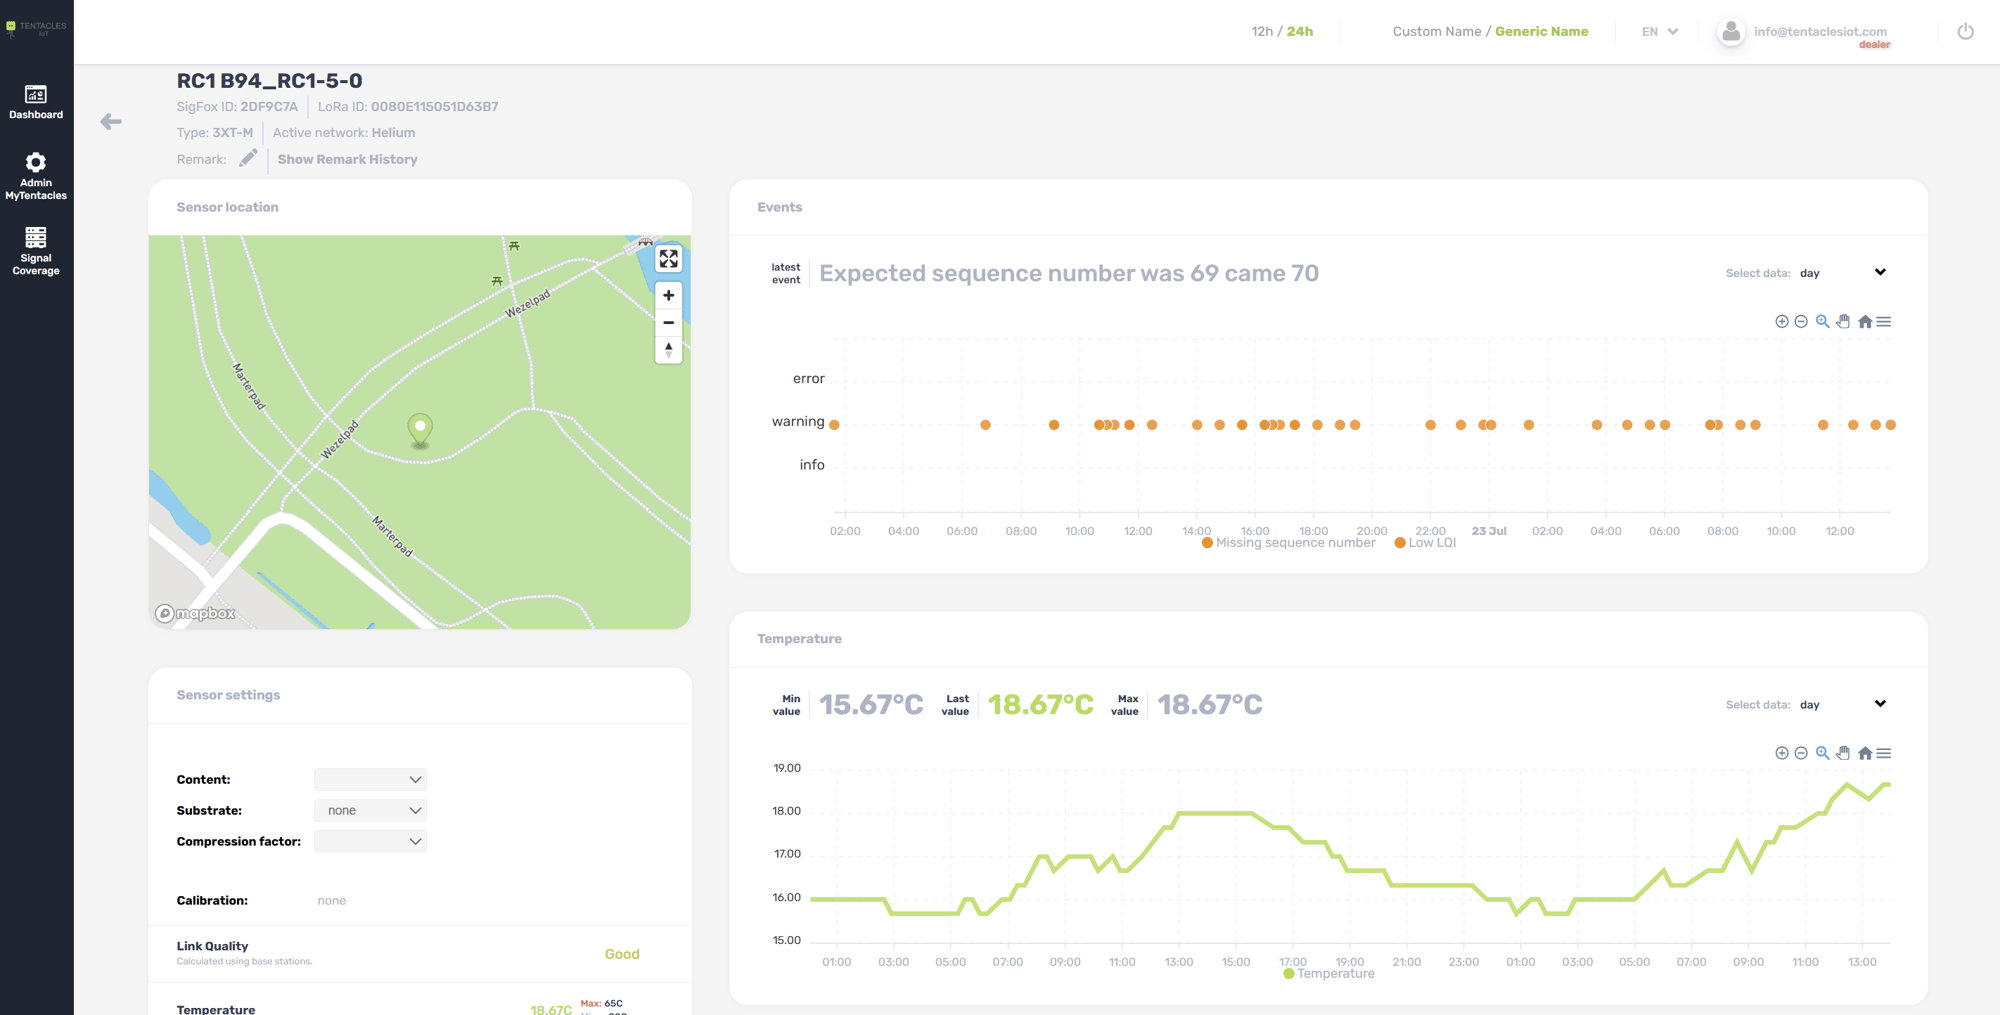The height and width of the screenshot is (1015, 2000).
Task: Edit the remark with the pencil icon
Action: coord(248,158)
